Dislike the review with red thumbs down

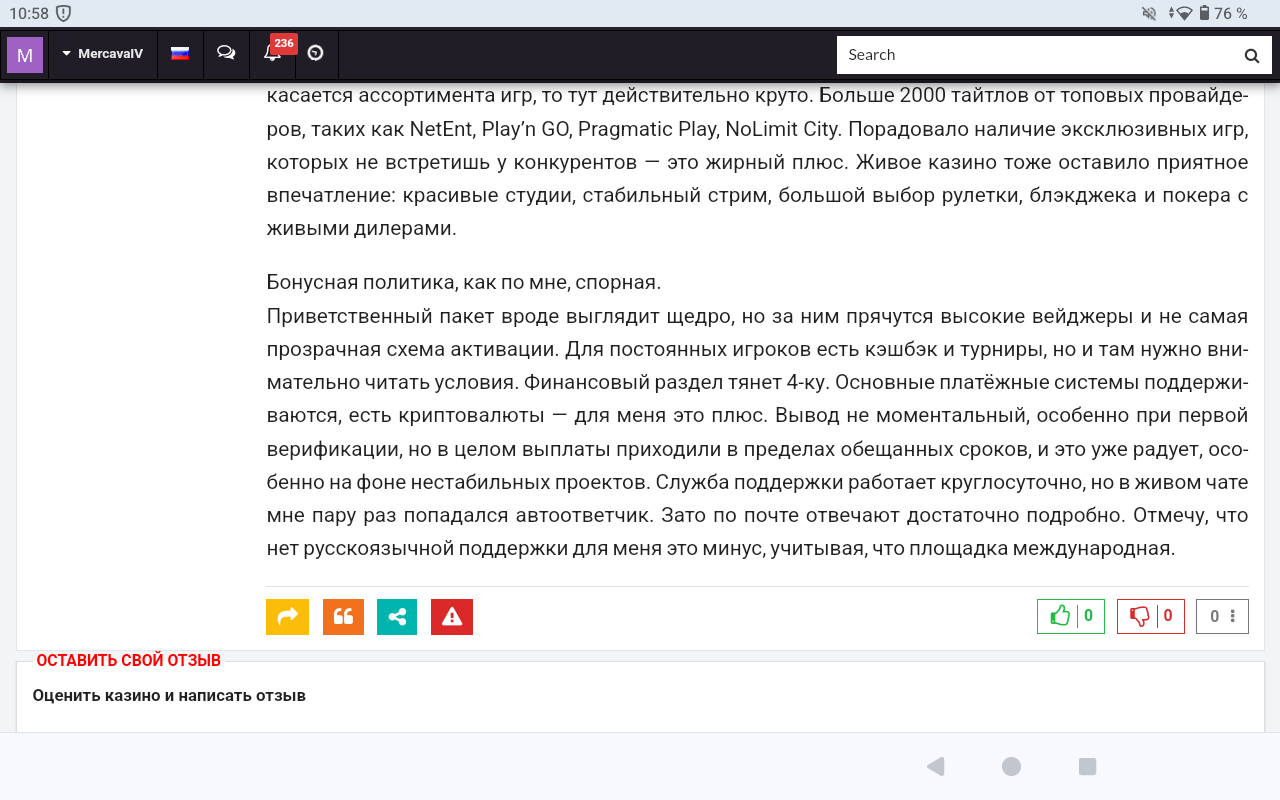pyautogui.click(x=1150, y=616)
